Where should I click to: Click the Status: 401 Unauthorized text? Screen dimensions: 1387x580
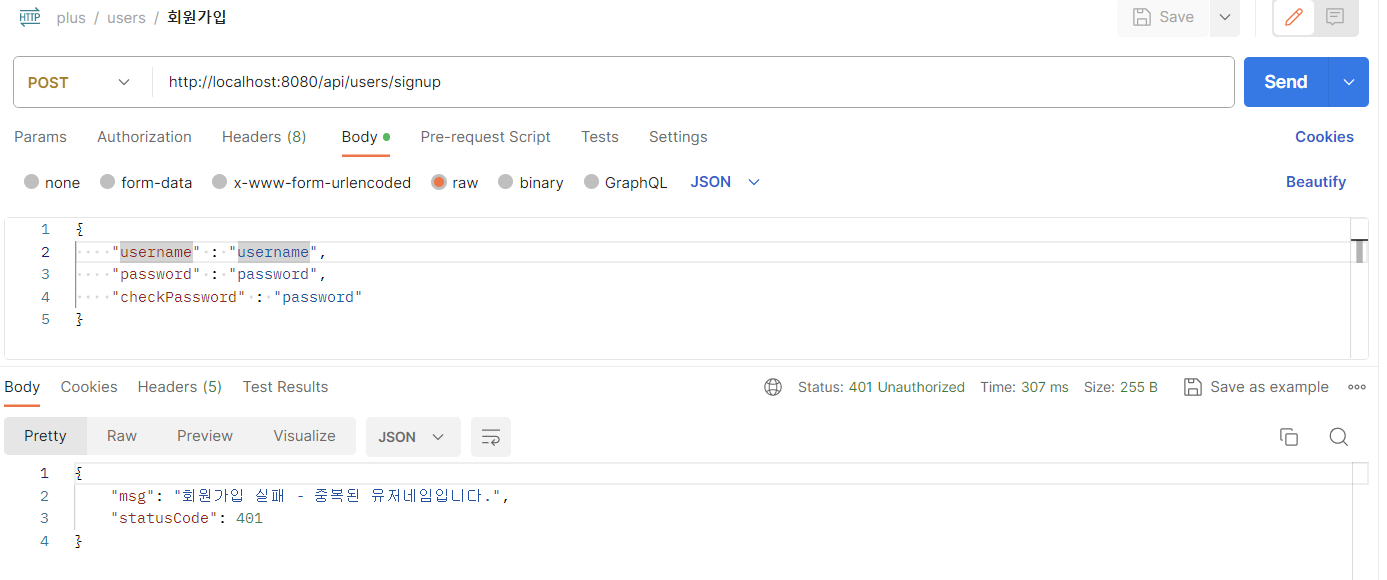point(881,387)
